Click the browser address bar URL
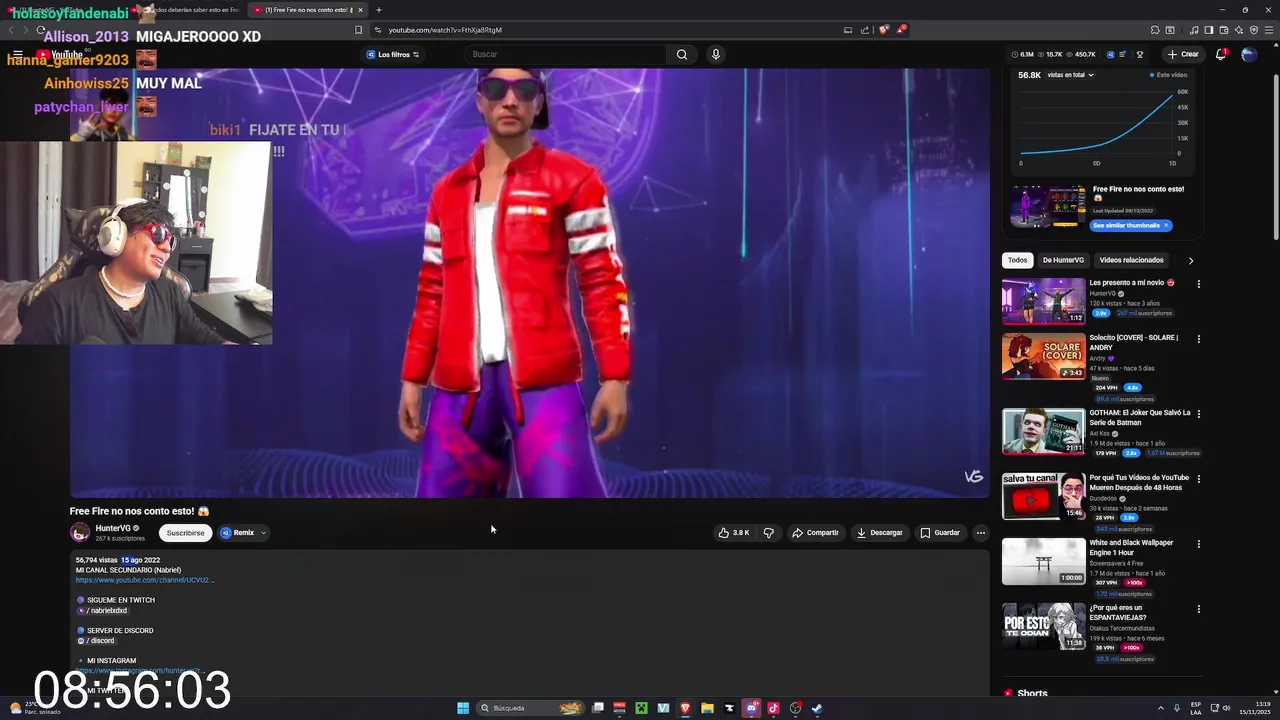 [x=445, y=30]
